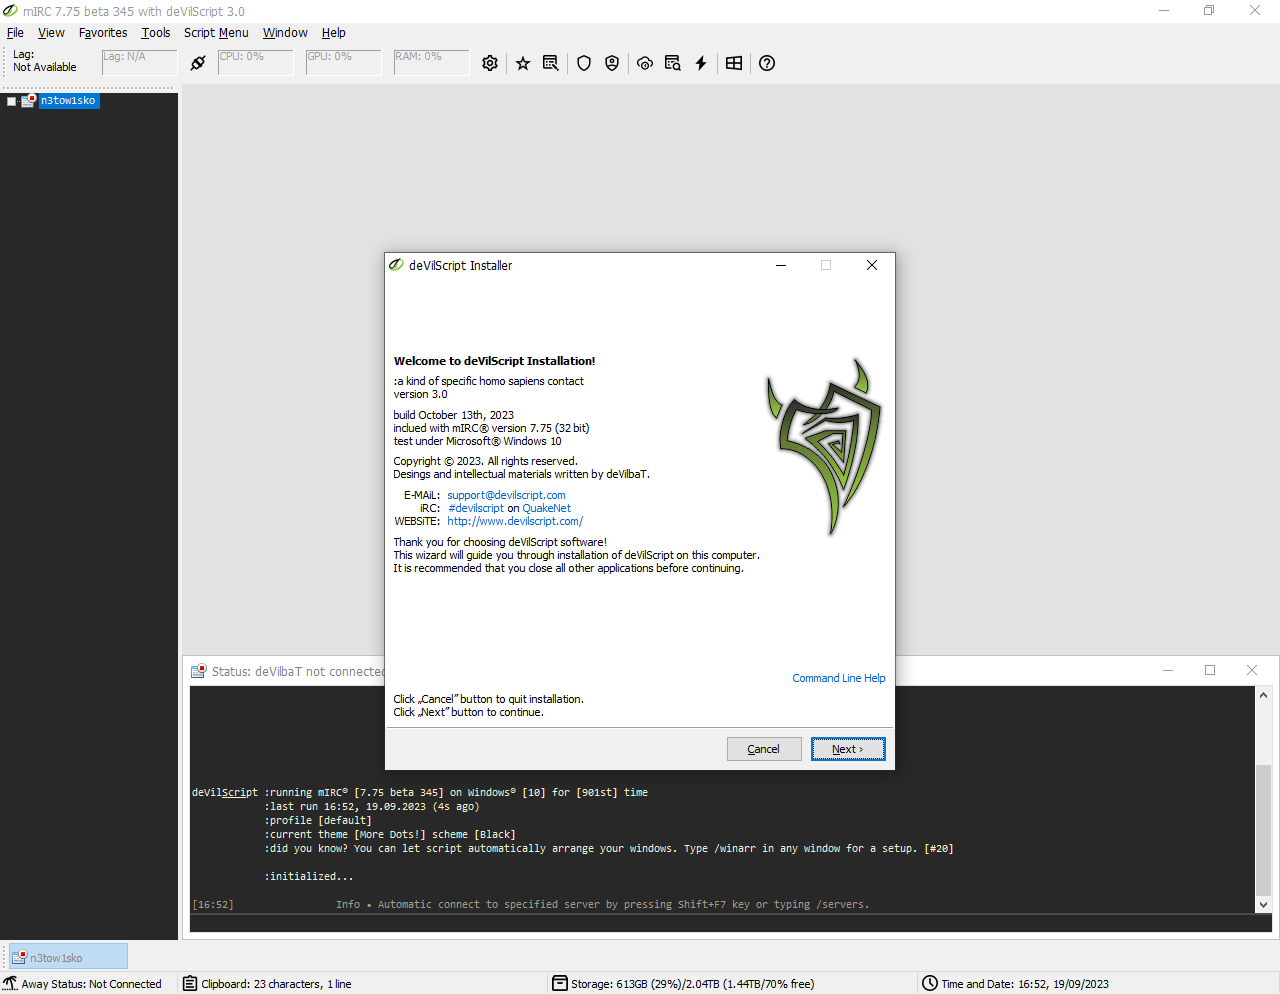The height and width of the screenshot is (994, 1280).
Task: Click the shield with person icon
Action: tap(612, 63)
